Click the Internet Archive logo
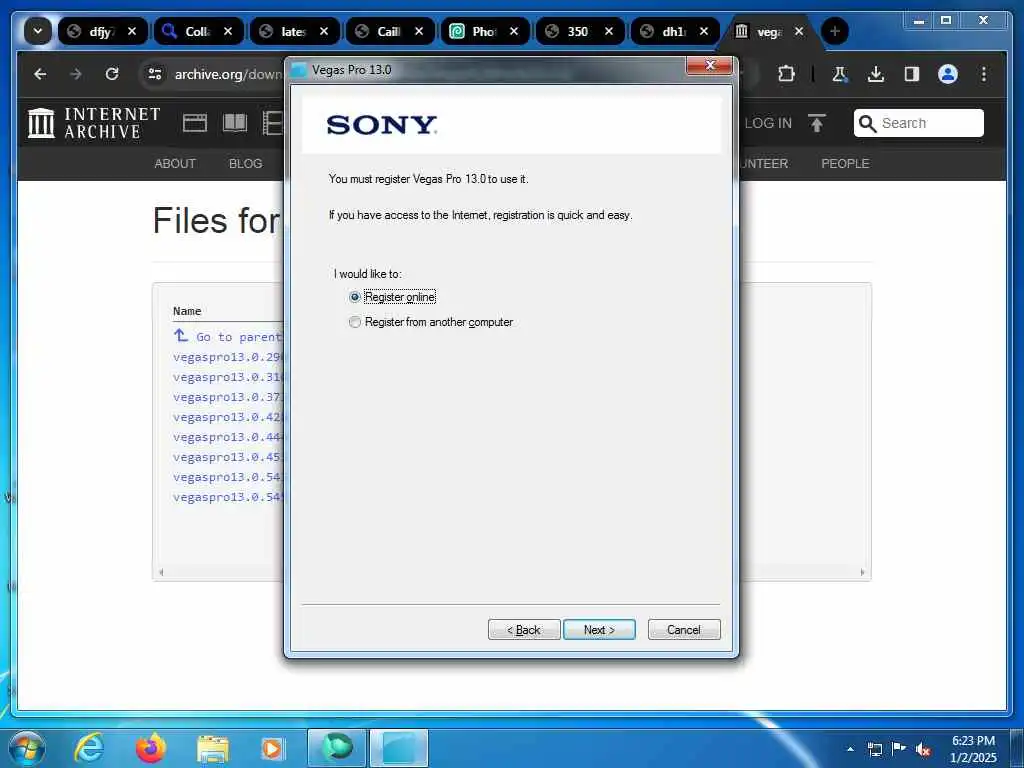Screen dimensions: 1024x768 click(94, 123)
